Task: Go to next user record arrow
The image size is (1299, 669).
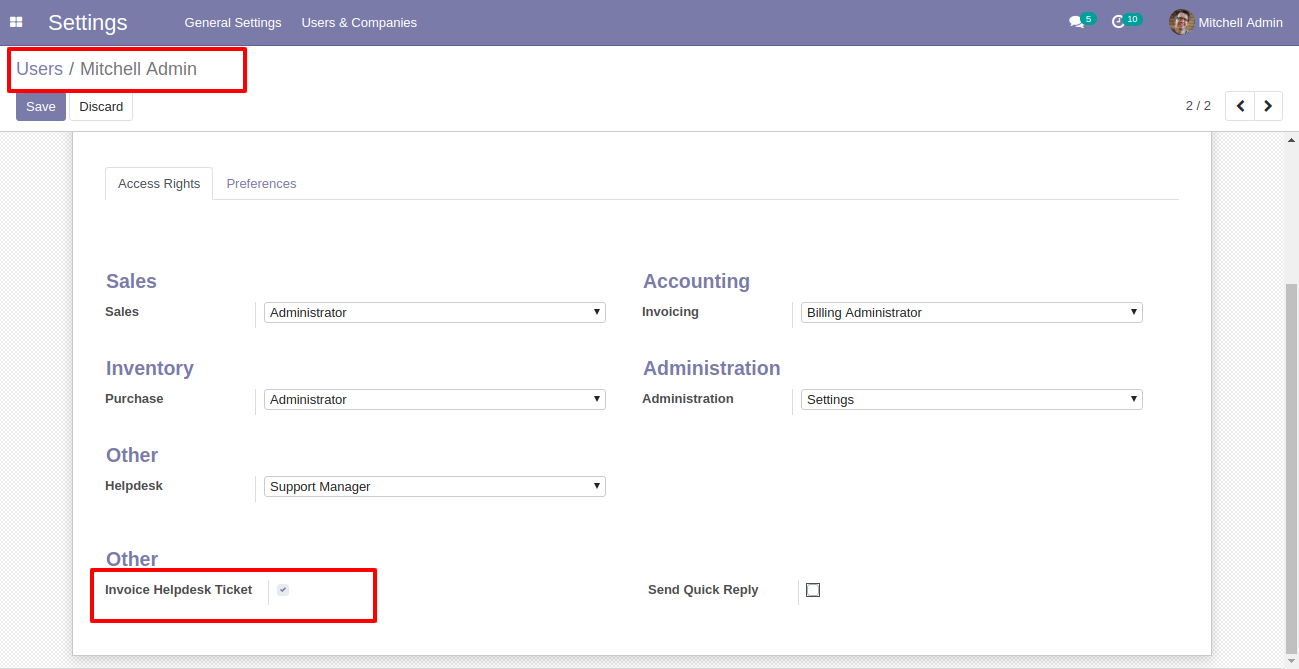Action: point(1268,106)
